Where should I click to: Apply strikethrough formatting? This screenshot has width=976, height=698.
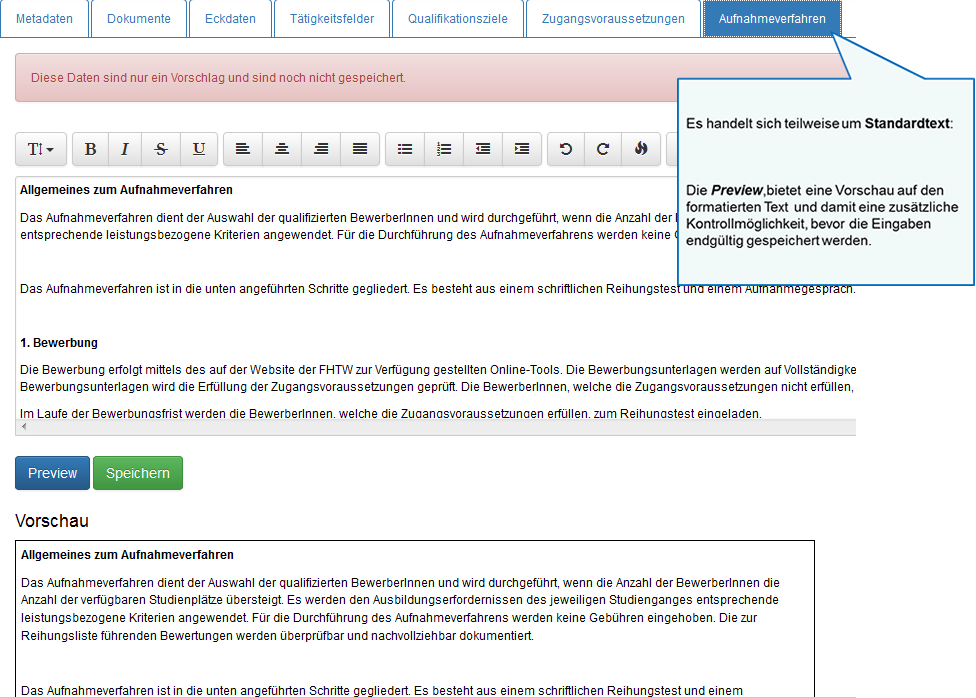tap(161, 149)
